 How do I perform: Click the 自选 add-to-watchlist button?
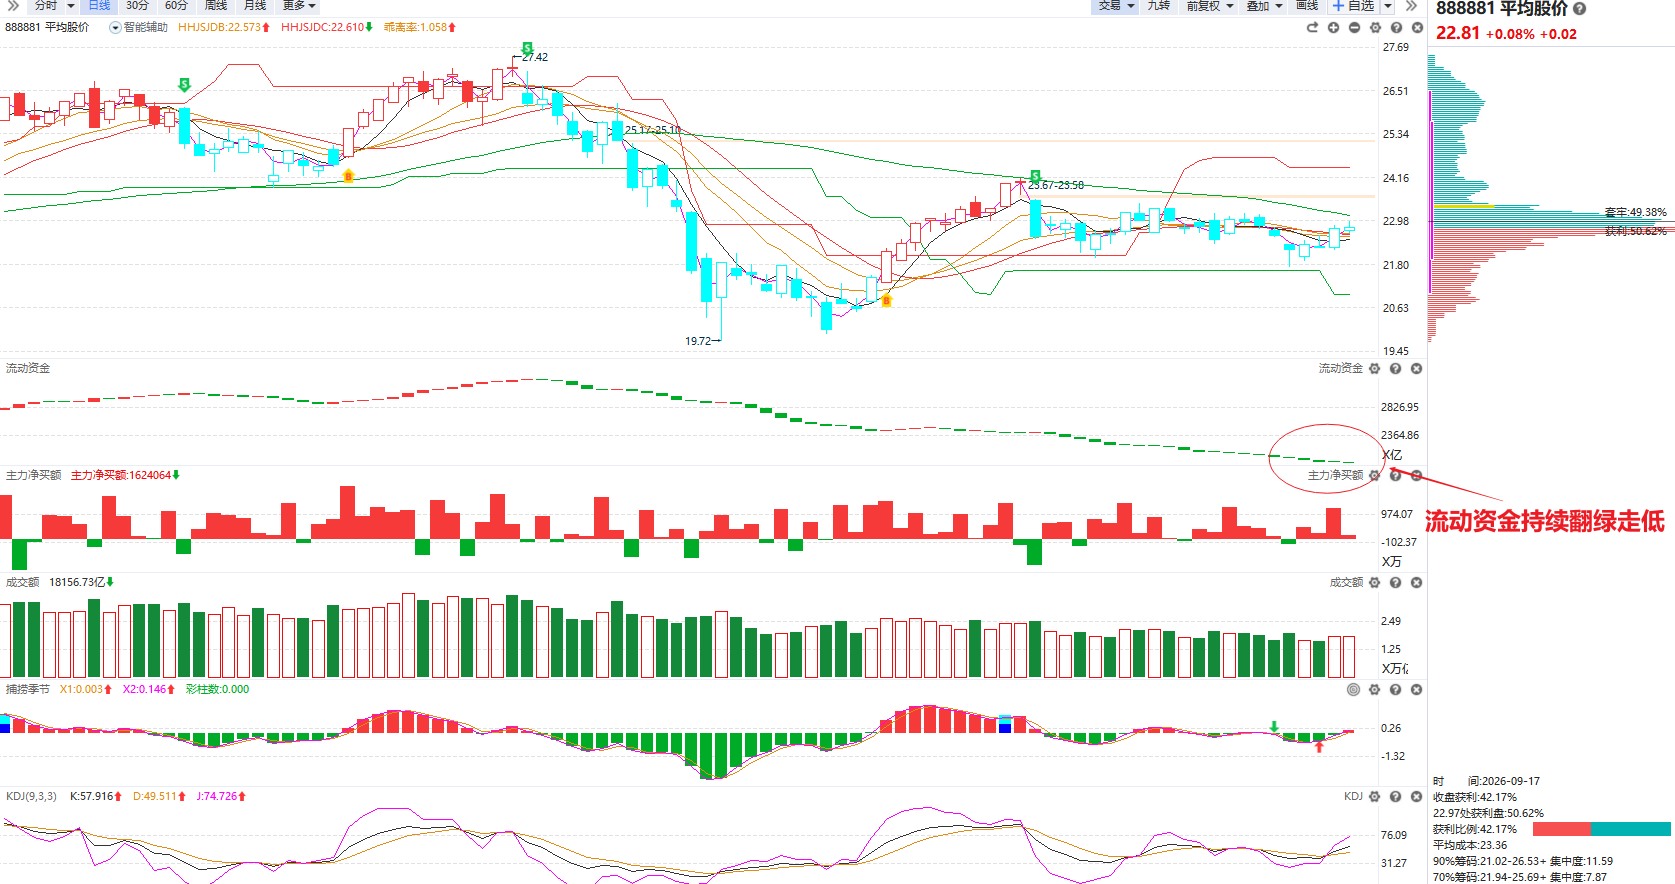[x=1353, y=6]
